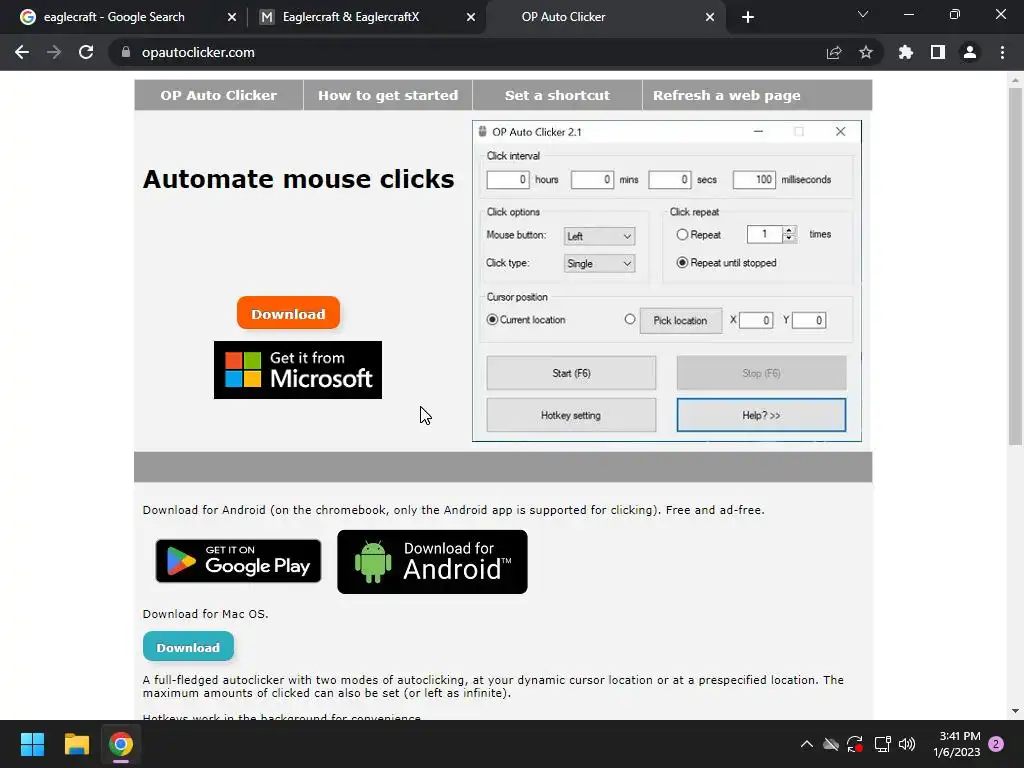
Task: Open the Mouse button dropdown
Action: 599,236
